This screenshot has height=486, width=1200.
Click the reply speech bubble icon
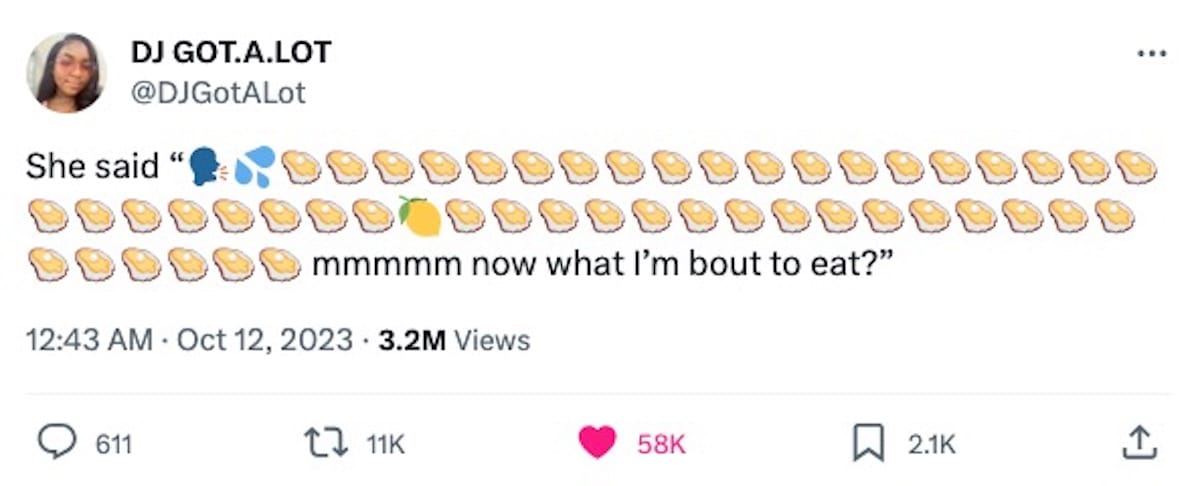pos(58,443)
